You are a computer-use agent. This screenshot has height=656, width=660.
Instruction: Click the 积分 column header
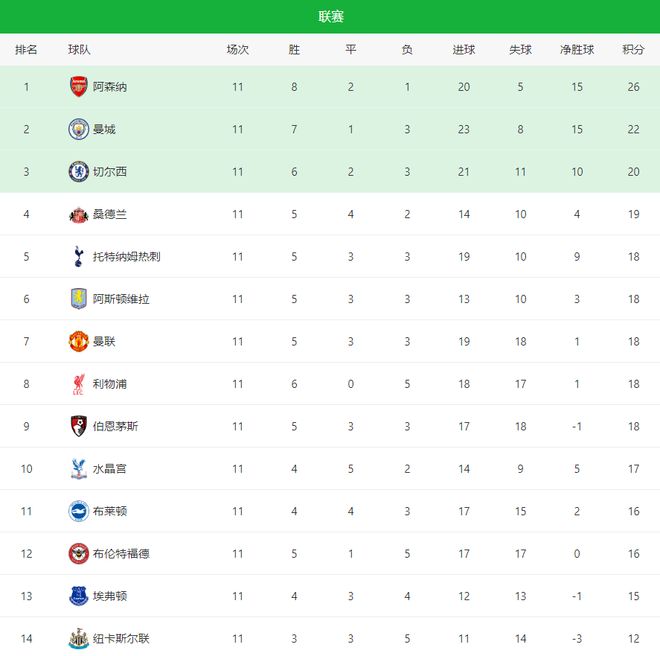pos(633,50)
